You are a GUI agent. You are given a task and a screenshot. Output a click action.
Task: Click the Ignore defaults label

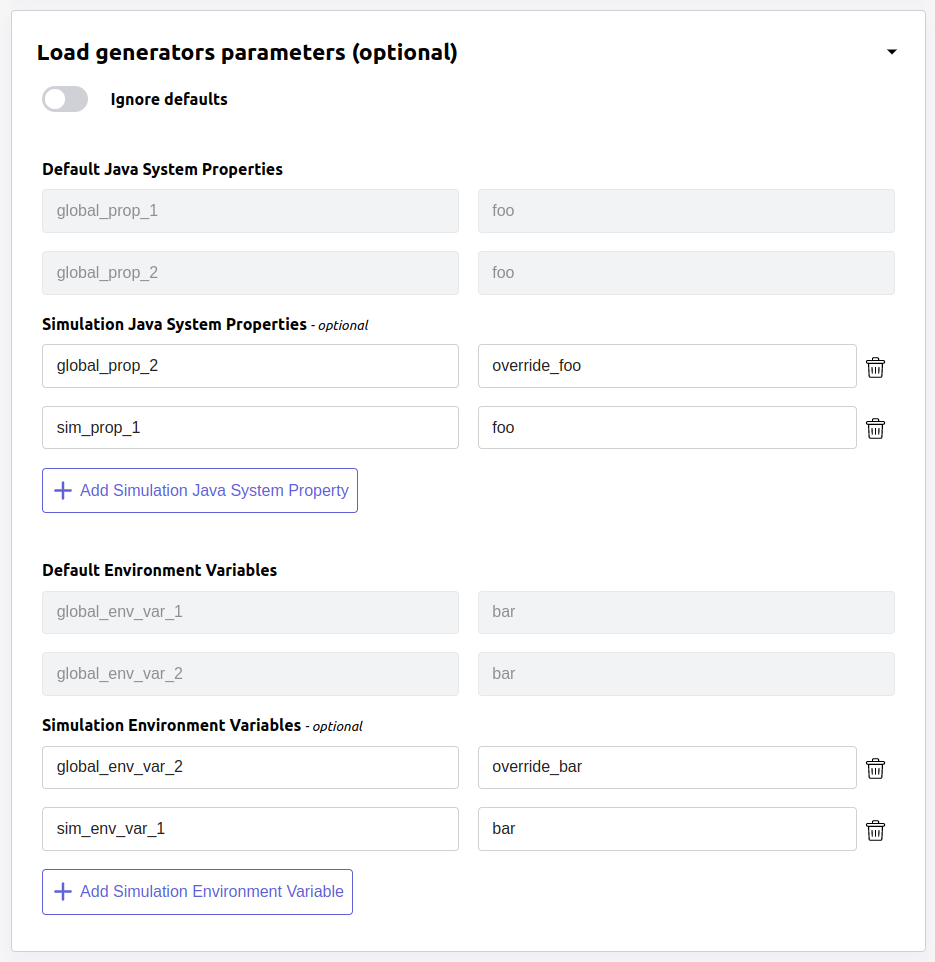(x=169, y=99)
